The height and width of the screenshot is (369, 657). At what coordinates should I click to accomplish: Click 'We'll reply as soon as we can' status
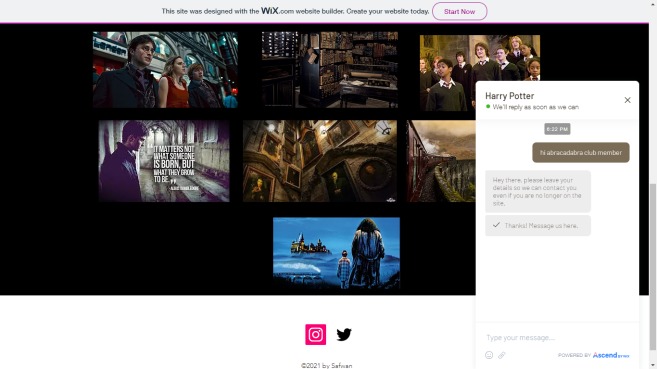pyautogui.click(x=535, y=107)
